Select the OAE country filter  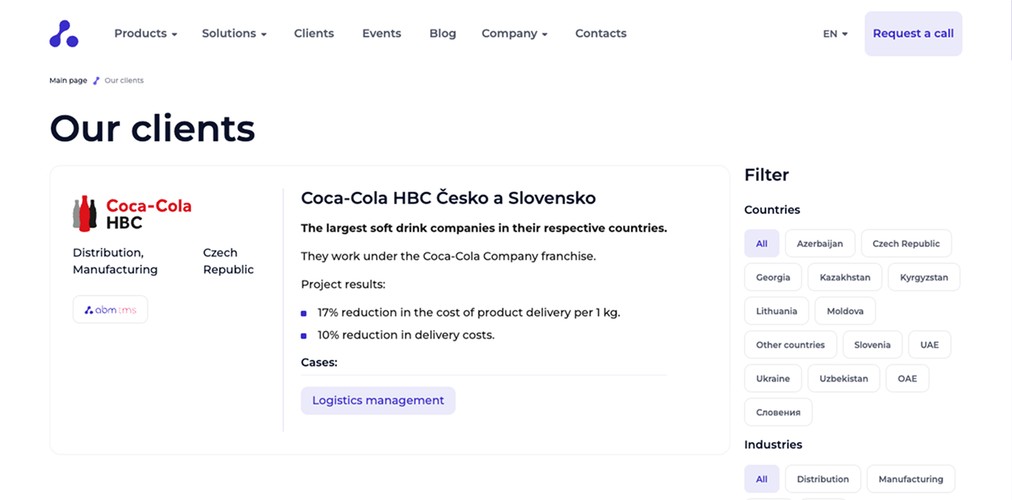pyautogui.click(x=907, y=379)
